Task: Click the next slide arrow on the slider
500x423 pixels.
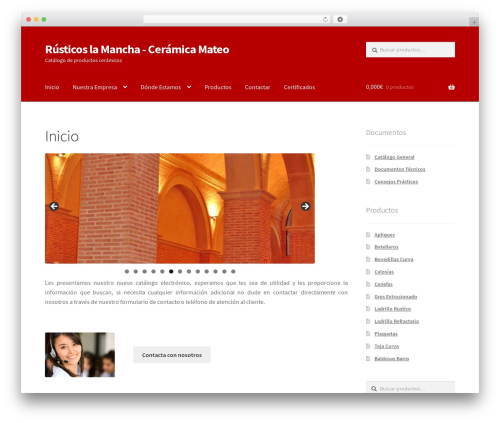Action: (305, 206)
